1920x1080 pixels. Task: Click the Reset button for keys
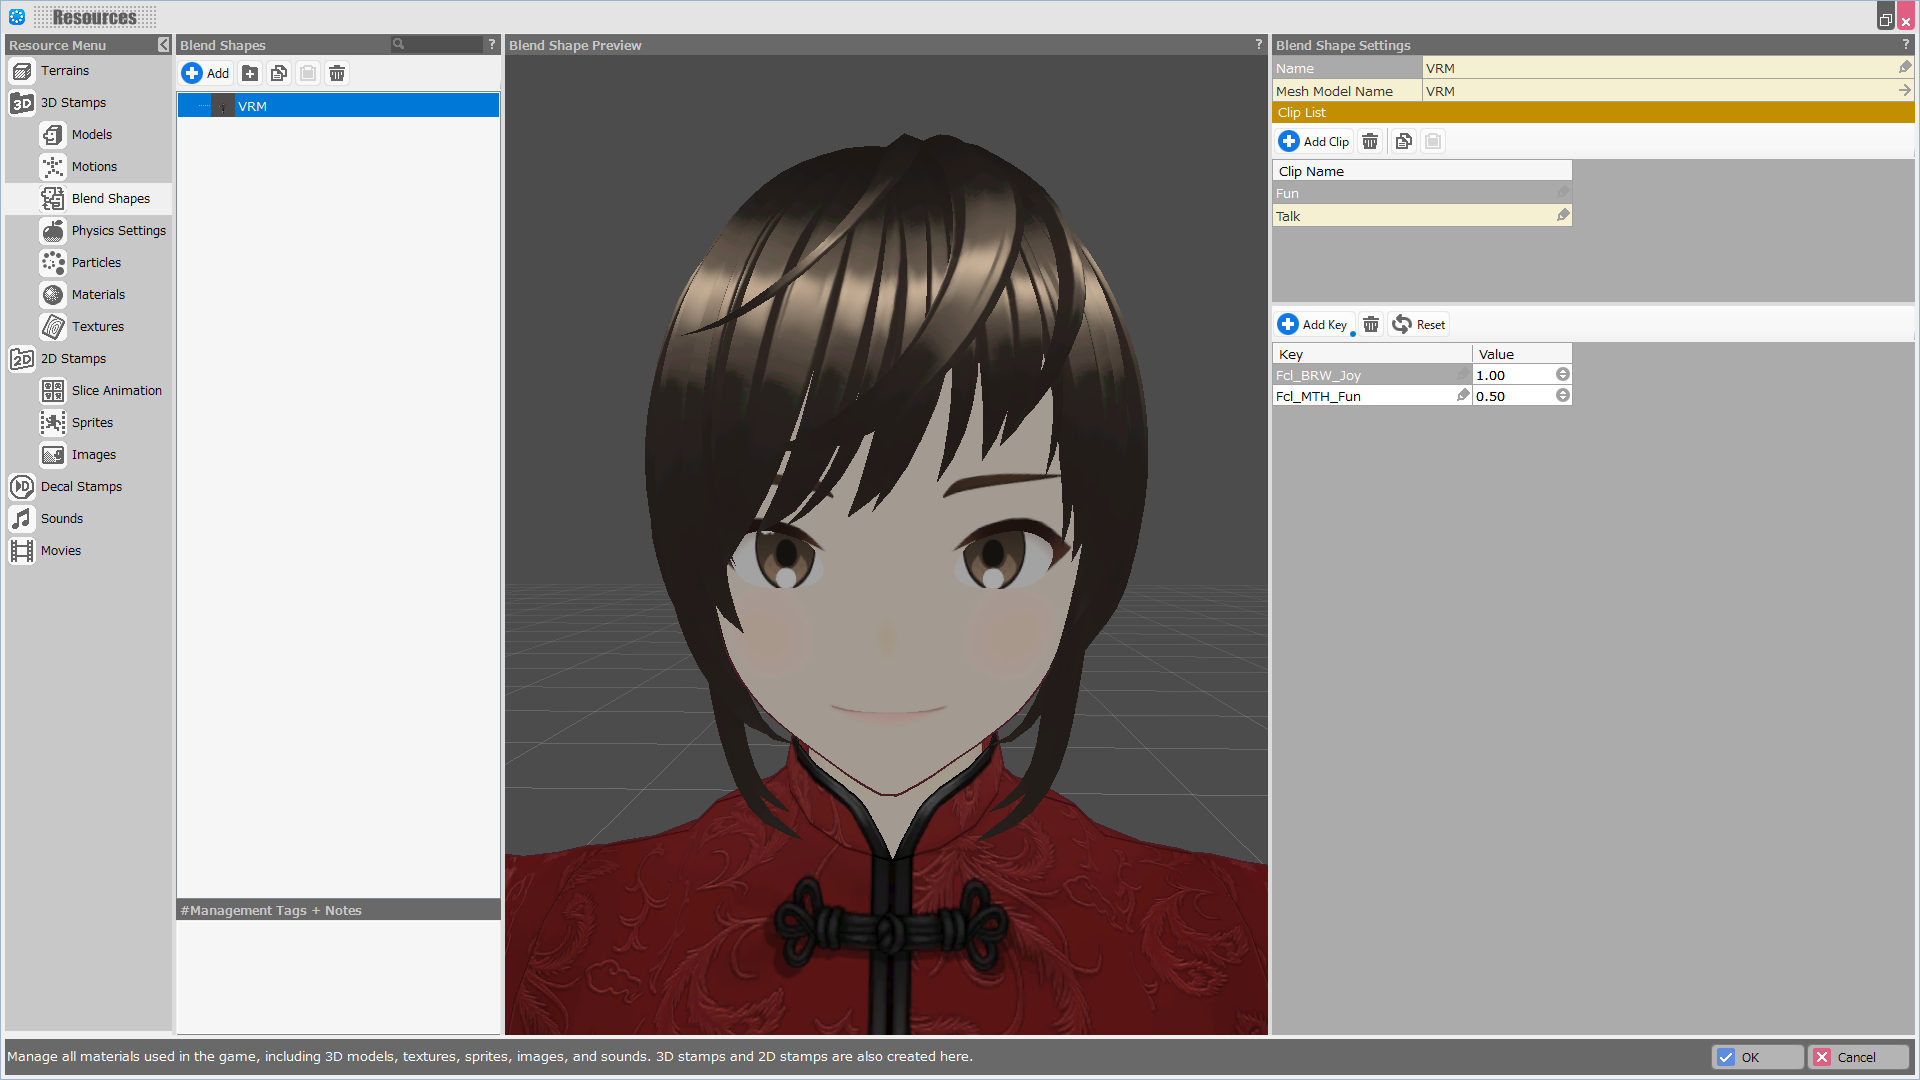[1419, 324]
